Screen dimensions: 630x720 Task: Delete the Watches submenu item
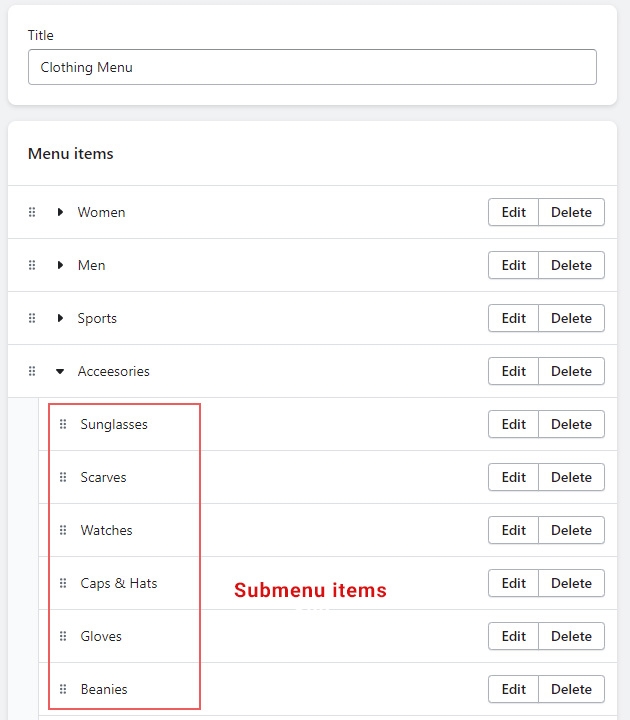point(571,530)
